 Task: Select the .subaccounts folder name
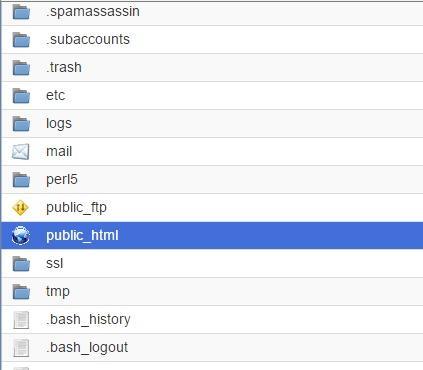[88, 39]
